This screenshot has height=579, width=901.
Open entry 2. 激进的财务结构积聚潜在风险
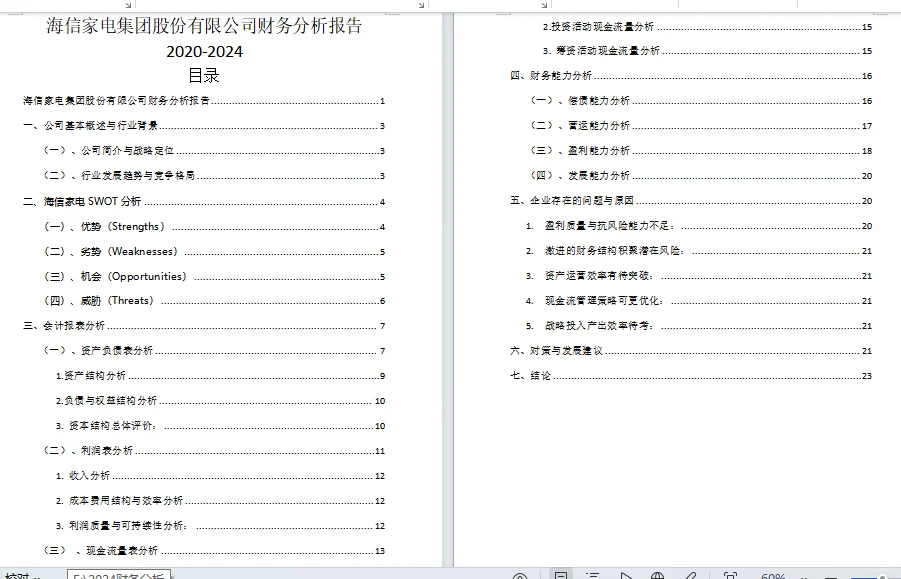tap(699, 251)
